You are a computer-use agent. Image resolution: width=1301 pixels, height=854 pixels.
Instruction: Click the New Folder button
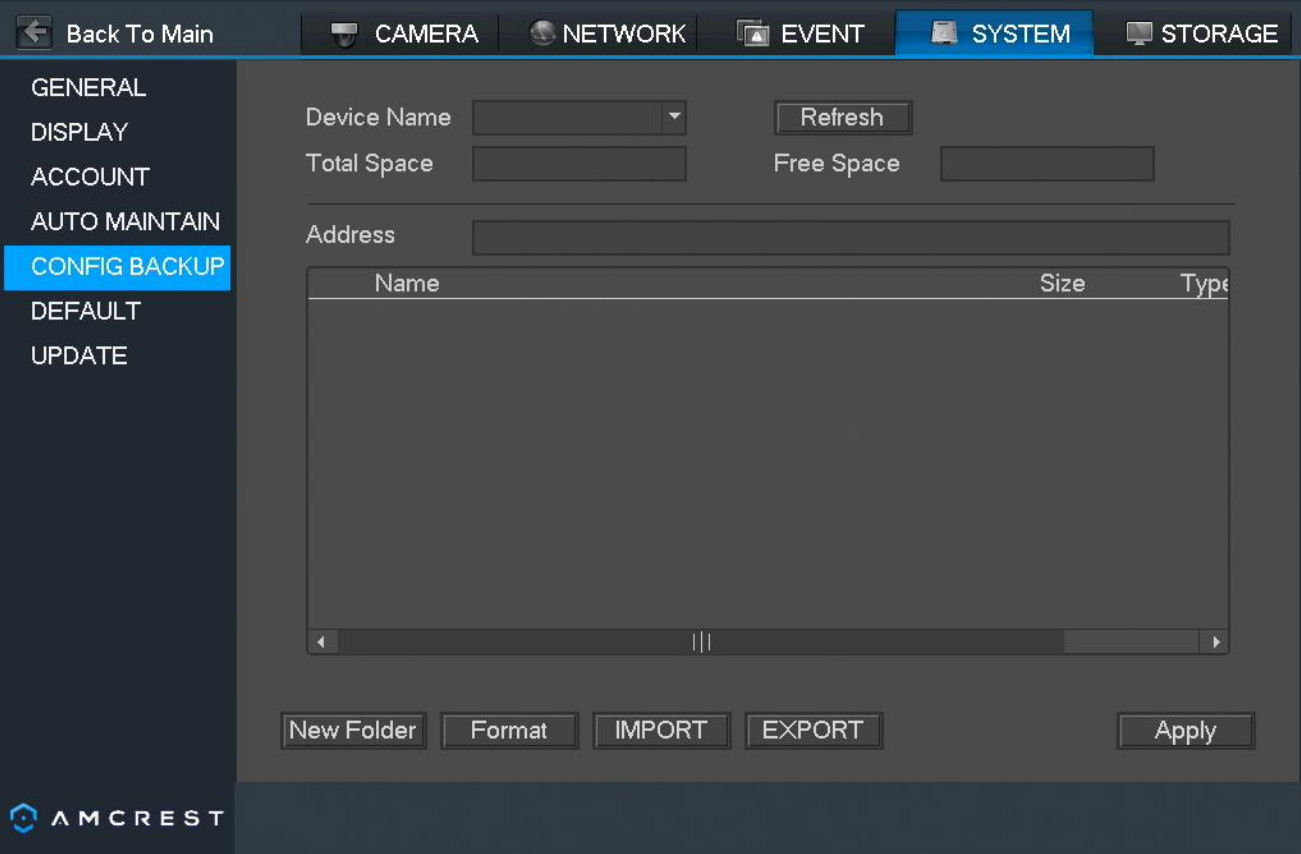pos(353,731)
